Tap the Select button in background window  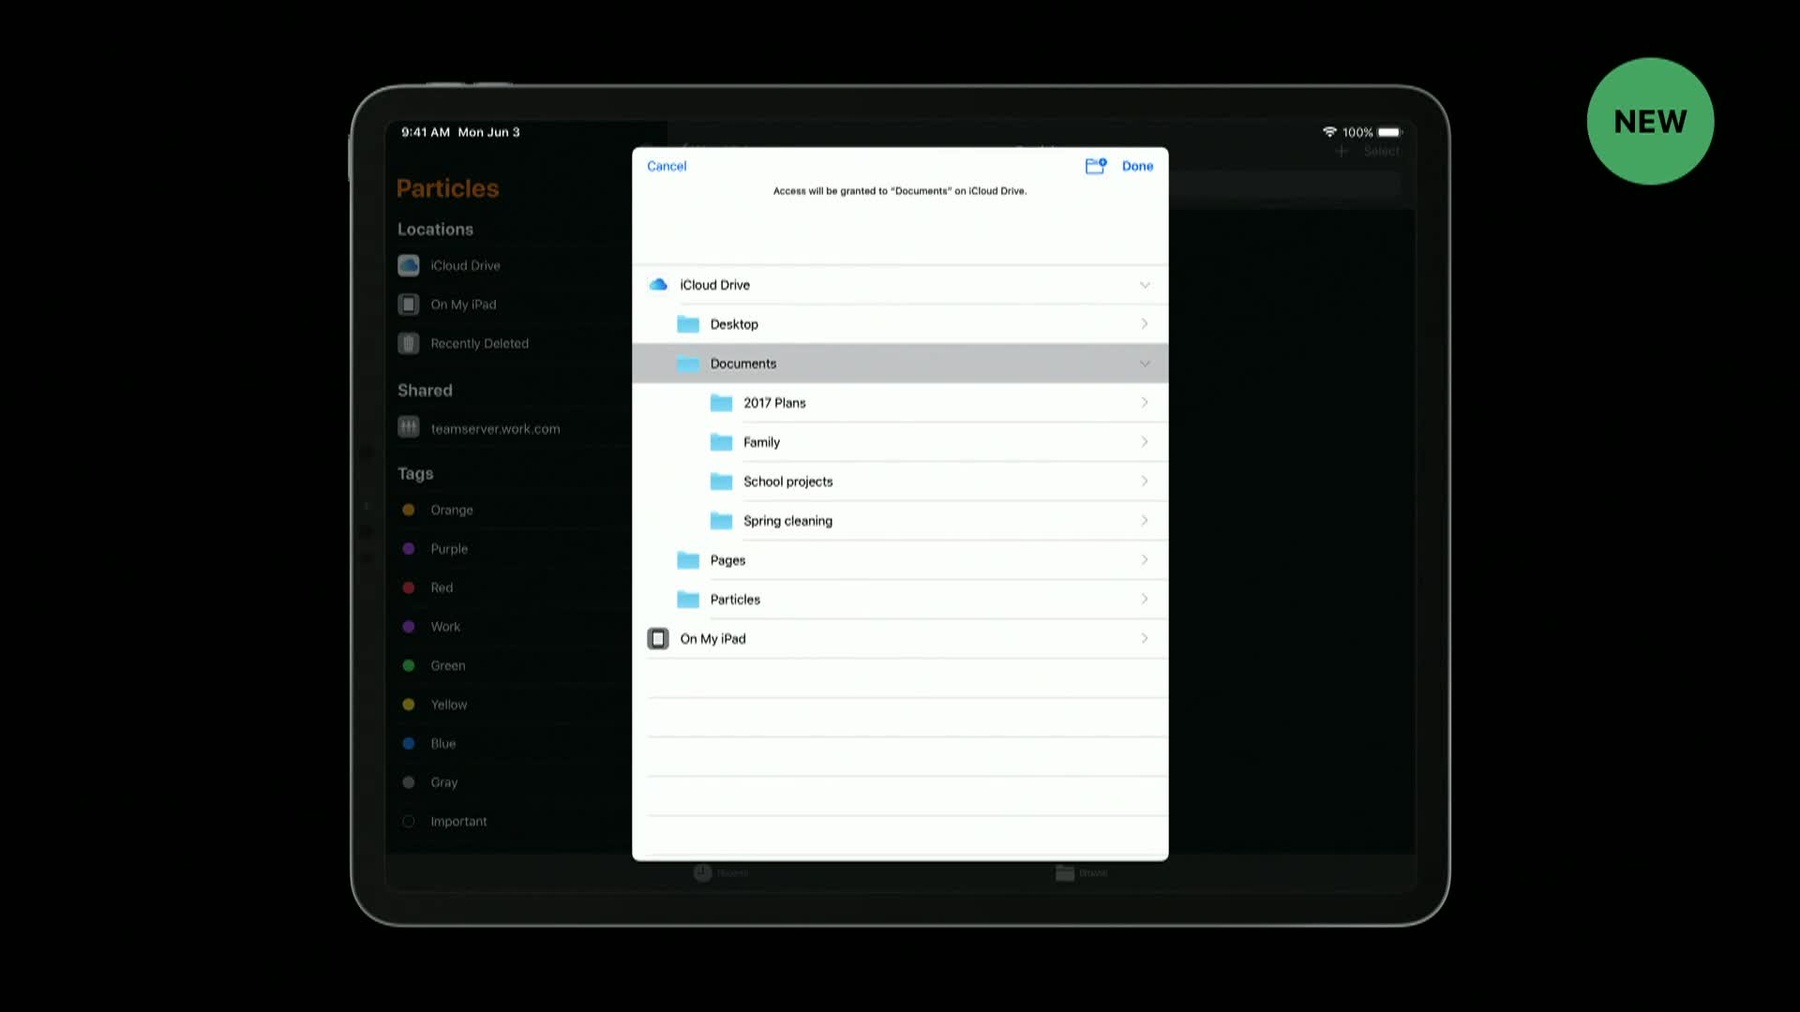(x=1381, y=151)
